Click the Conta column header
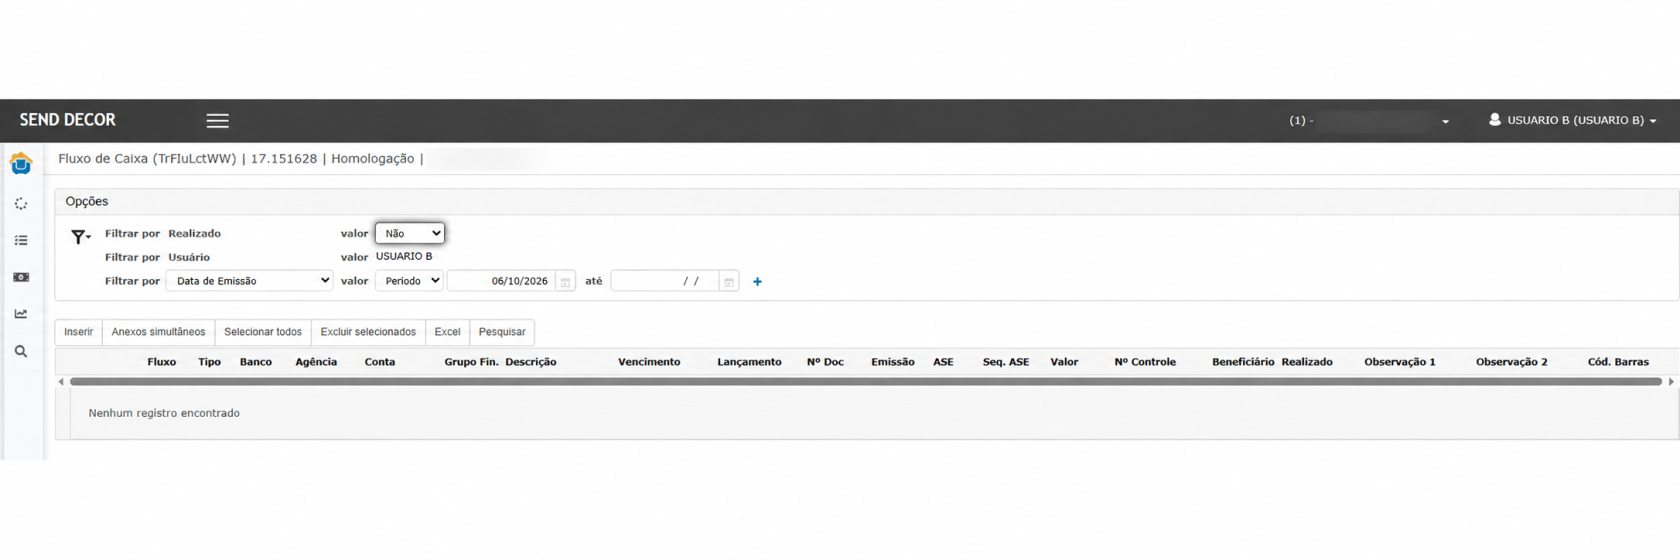This screenshot has width=1680, height=560. pyautogui.click(x=380, y=362)
